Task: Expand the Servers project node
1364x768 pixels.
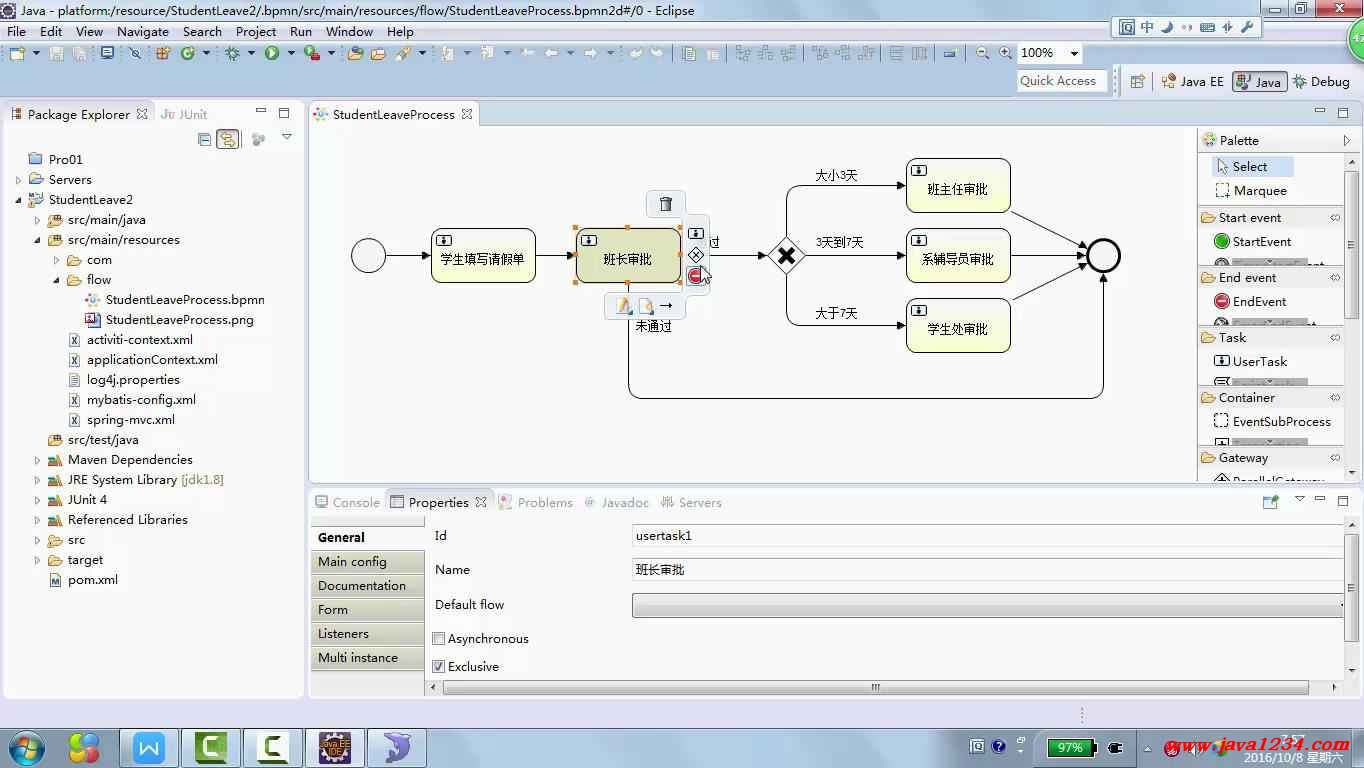Action: point(18,180)
